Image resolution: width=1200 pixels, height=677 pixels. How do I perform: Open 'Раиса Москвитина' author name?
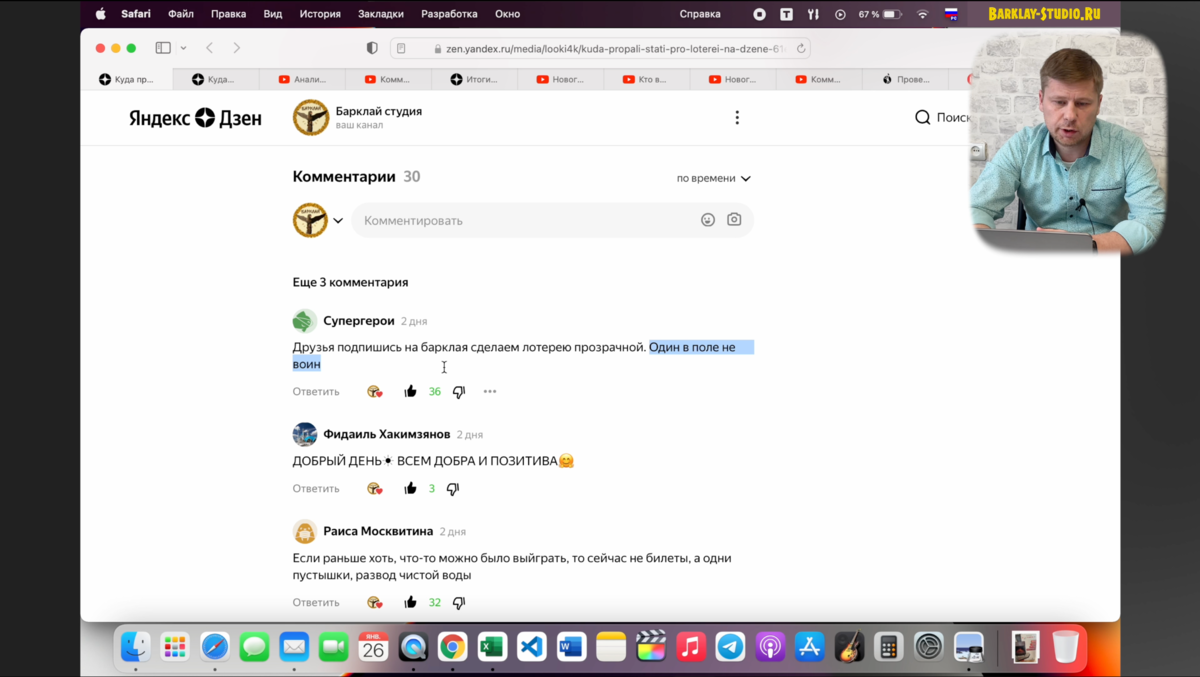tap(378, 531)
